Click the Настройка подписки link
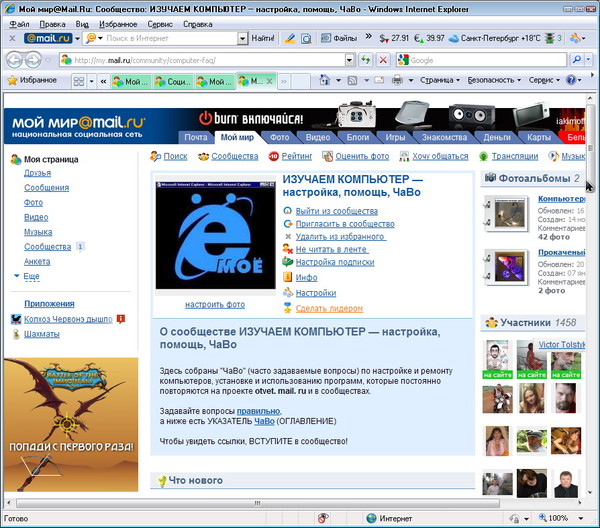The width and height of the screenshot is (600, 528). [x=335, y=262]
